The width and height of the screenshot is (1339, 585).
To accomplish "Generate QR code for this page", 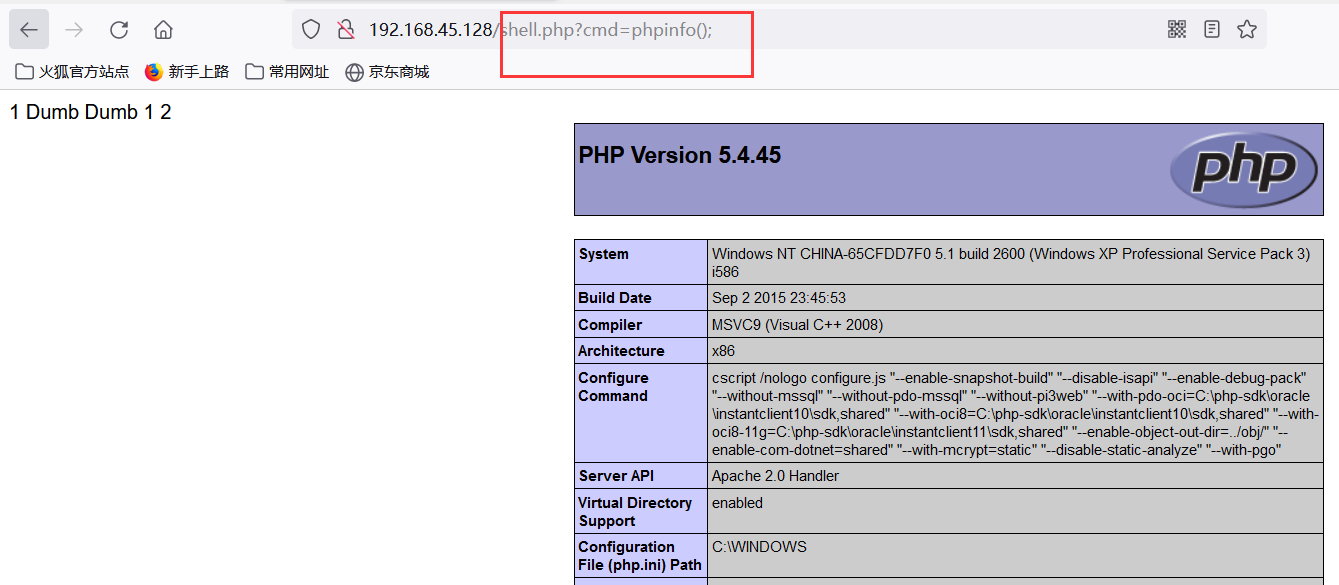I will (x=1177, y=30).
